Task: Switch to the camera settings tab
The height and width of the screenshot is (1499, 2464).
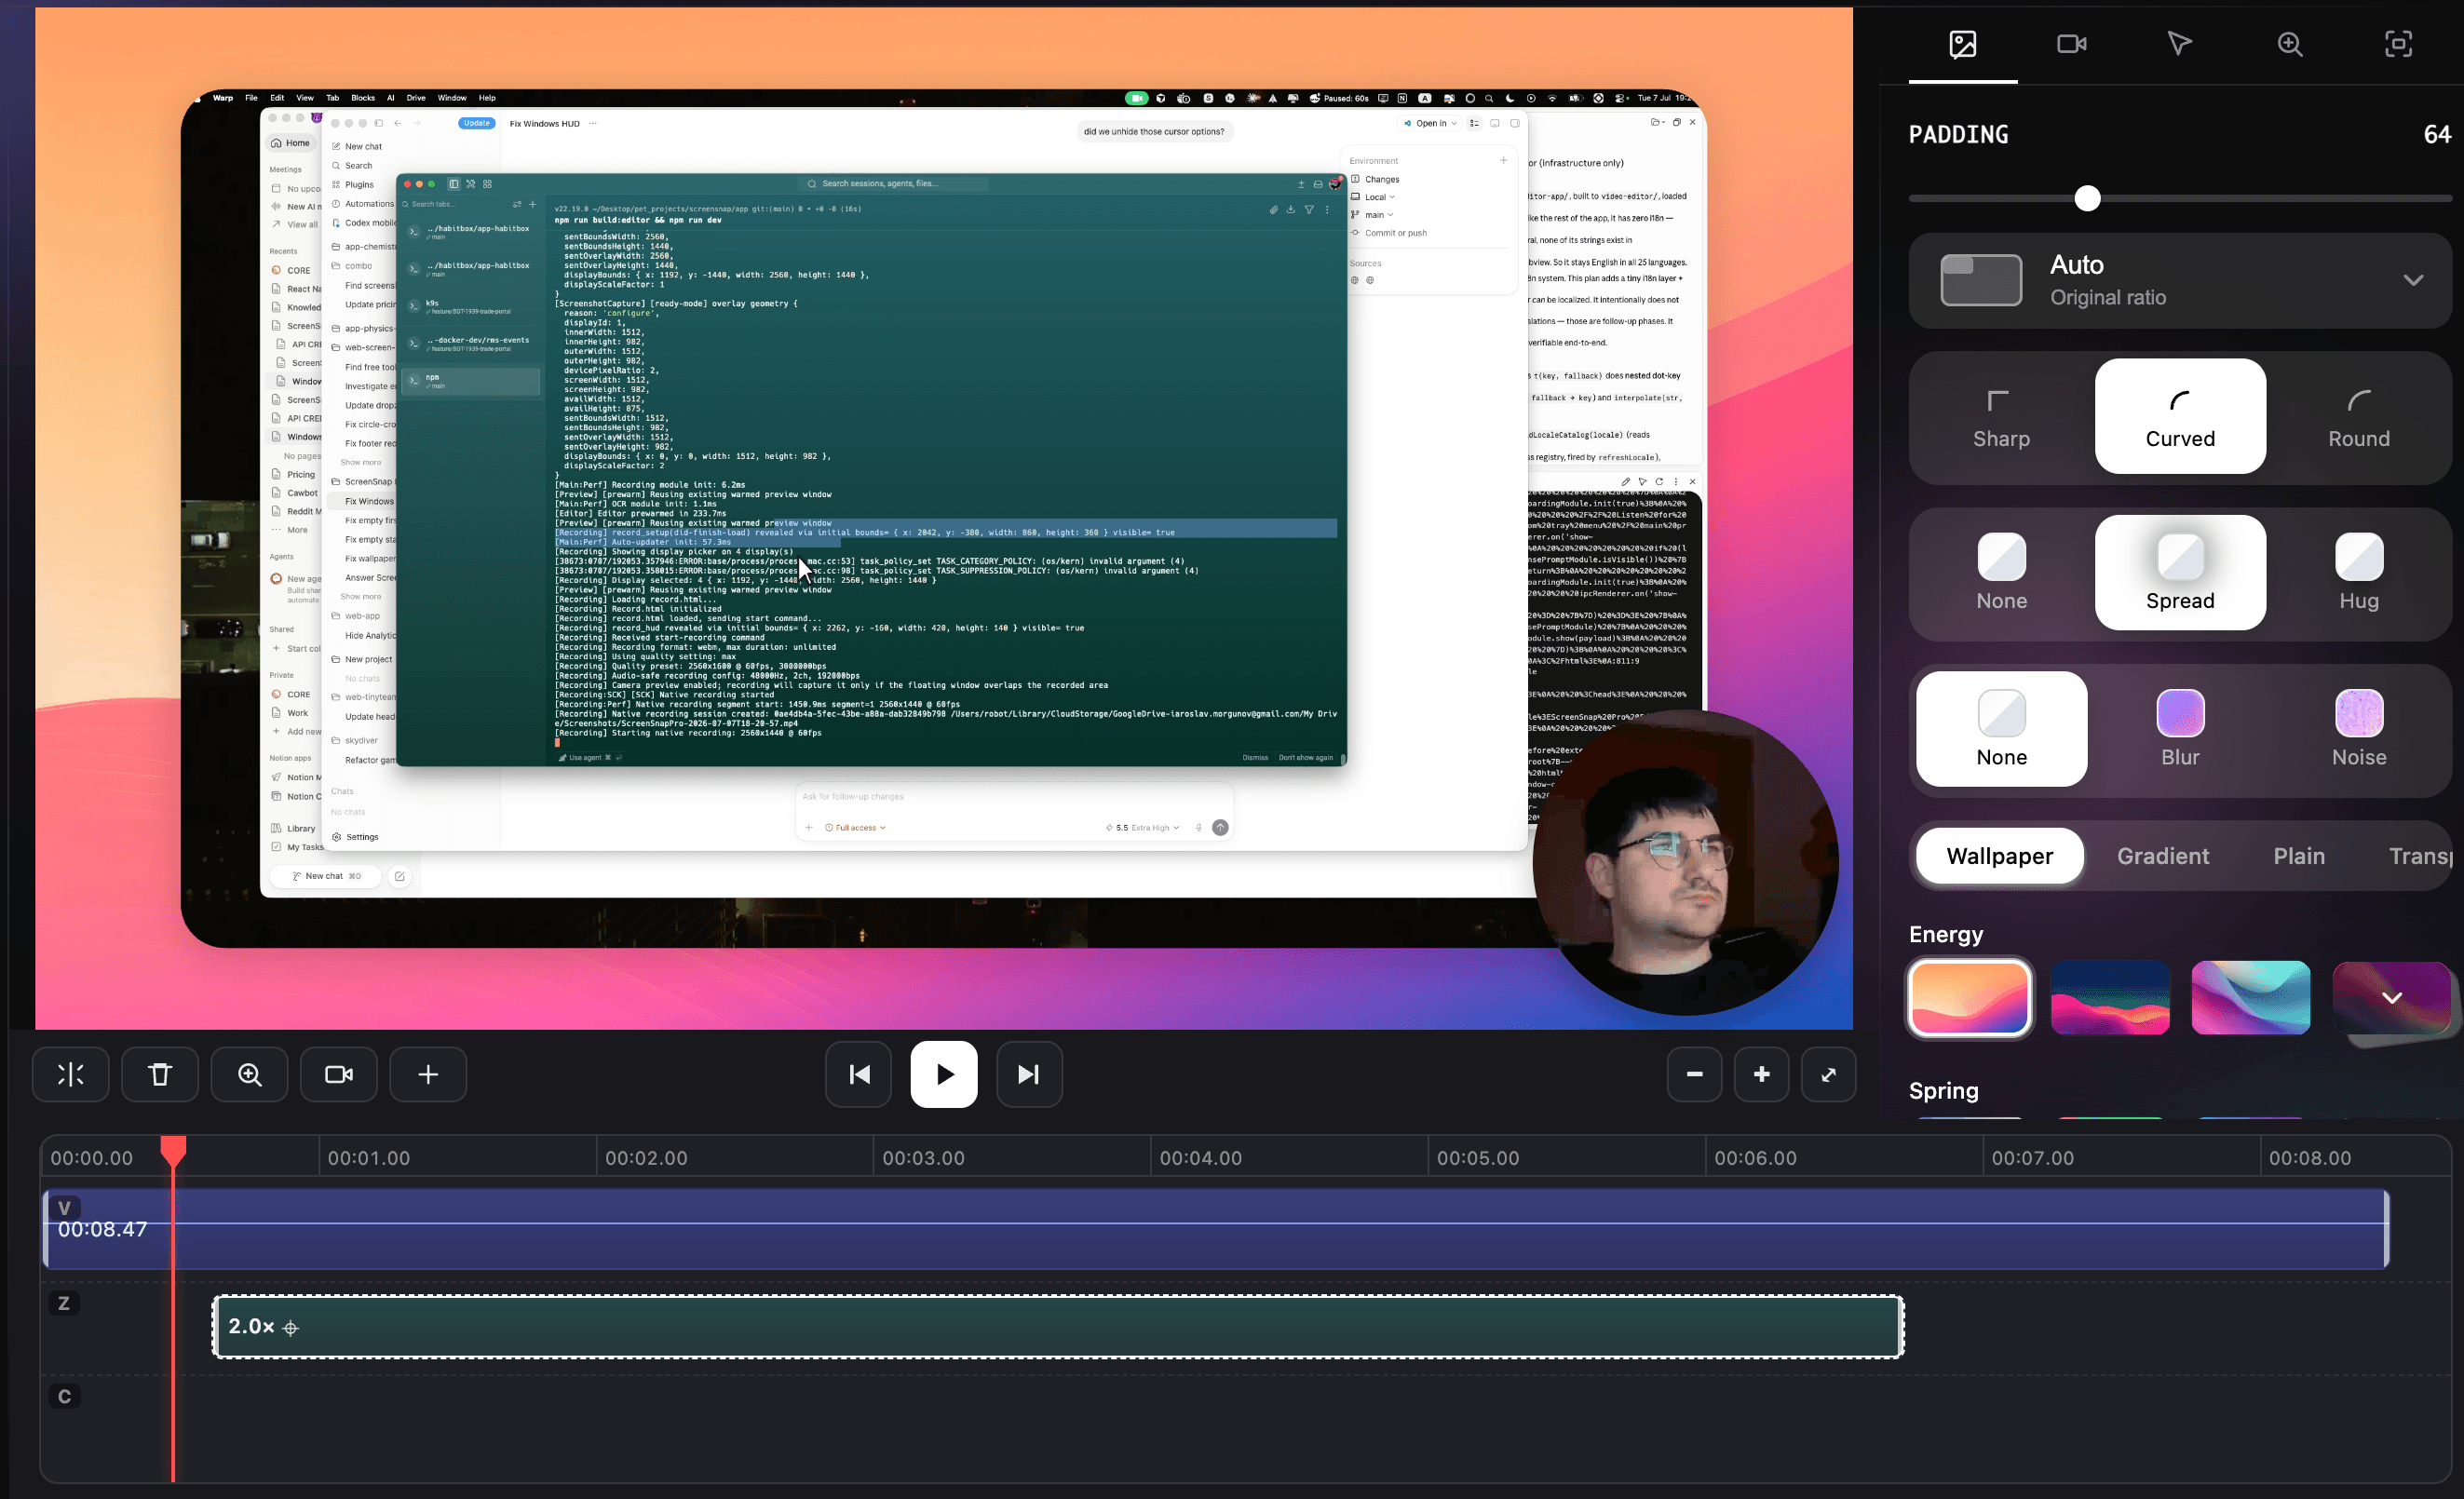Action: tap(2071, 44)
